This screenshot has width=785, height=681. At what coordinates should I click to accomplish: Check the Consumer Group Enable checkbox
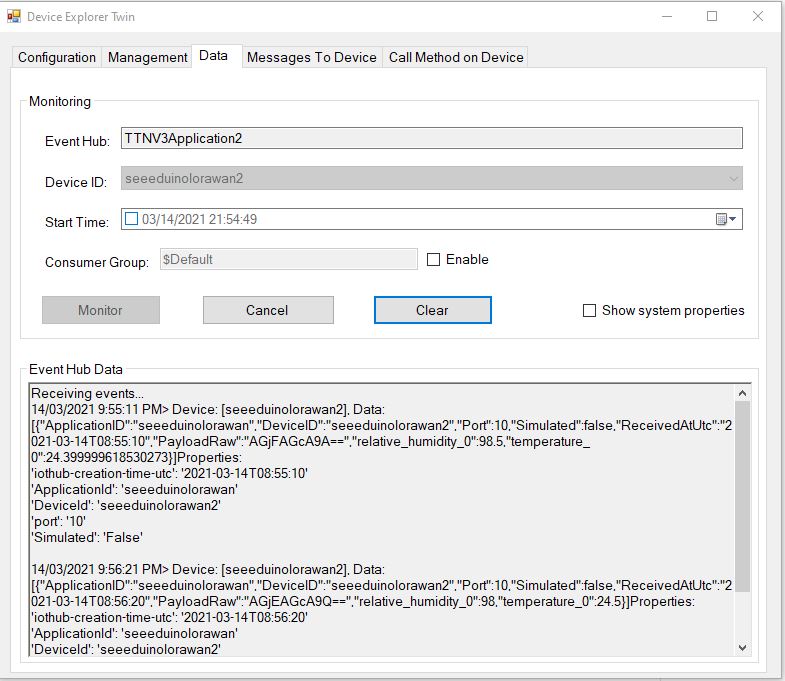(433, 259)
